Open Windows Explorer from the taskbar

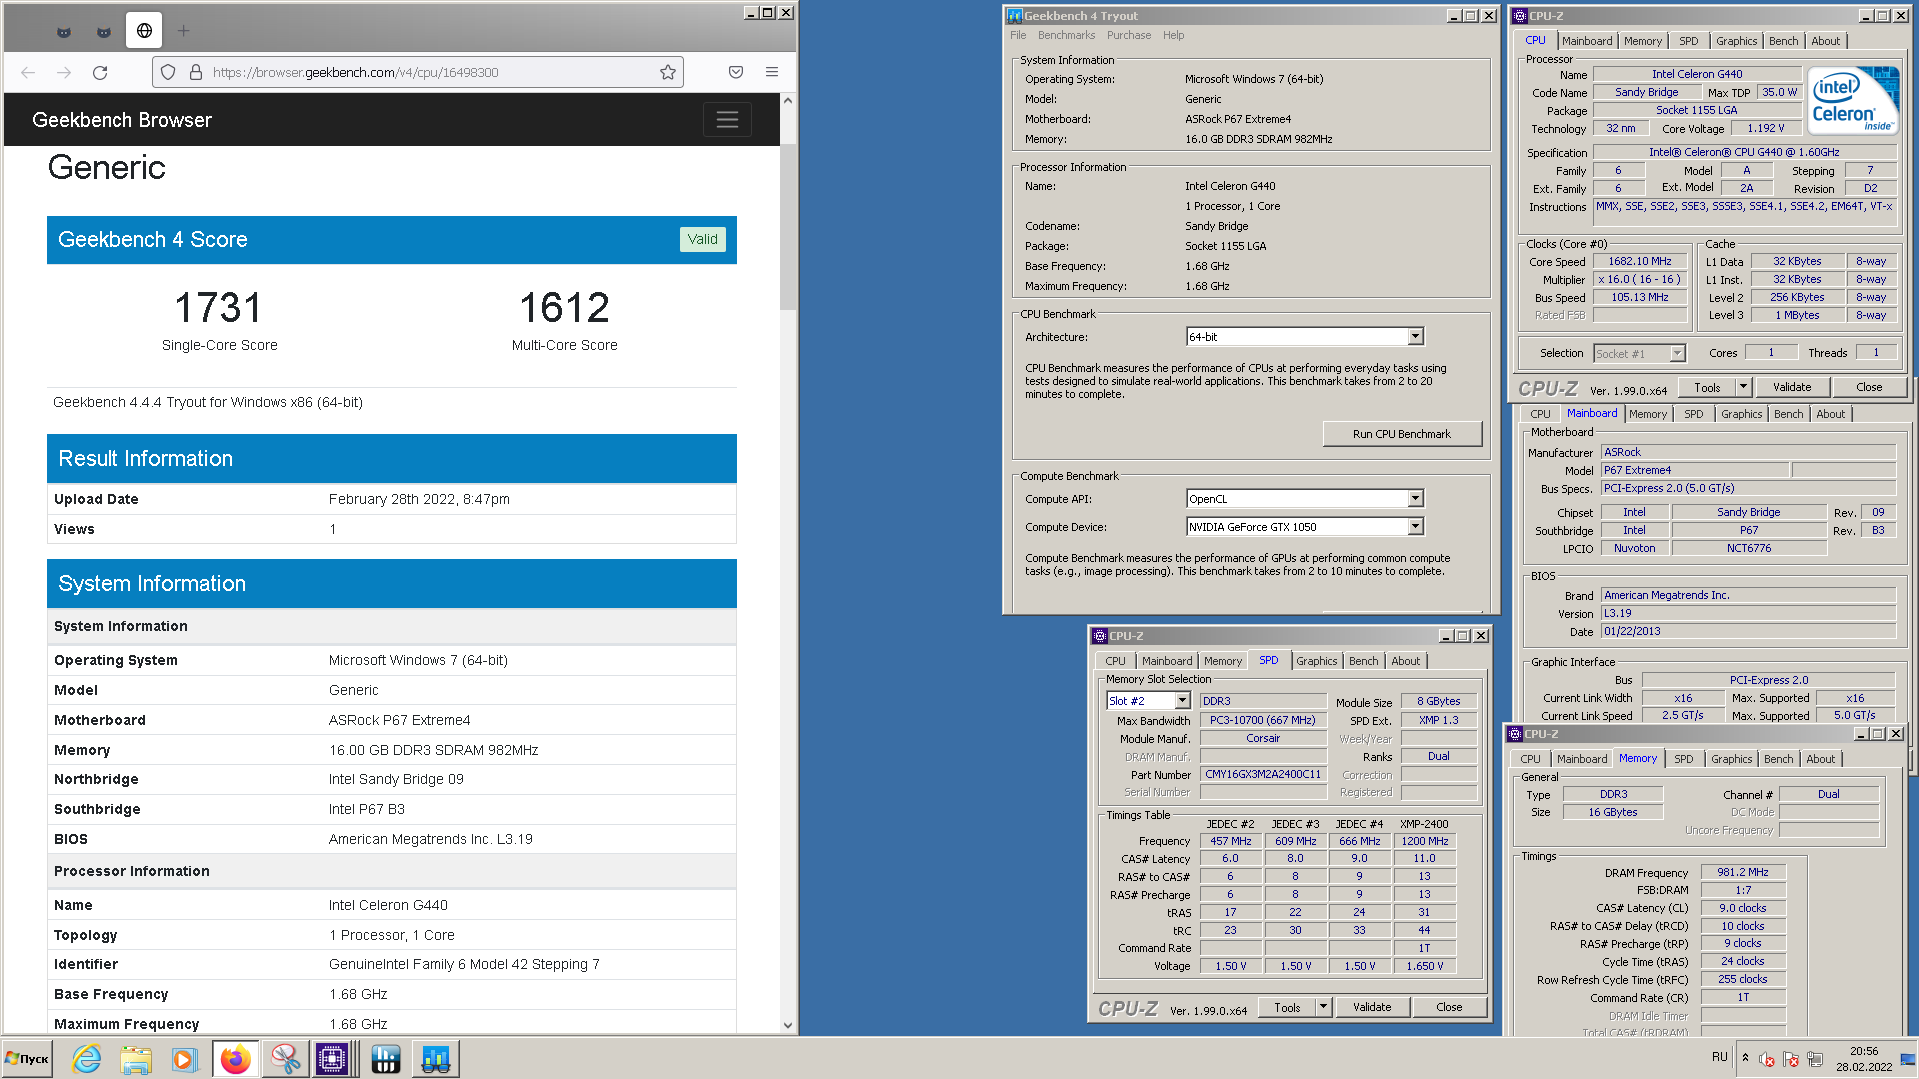[135, 1059]
